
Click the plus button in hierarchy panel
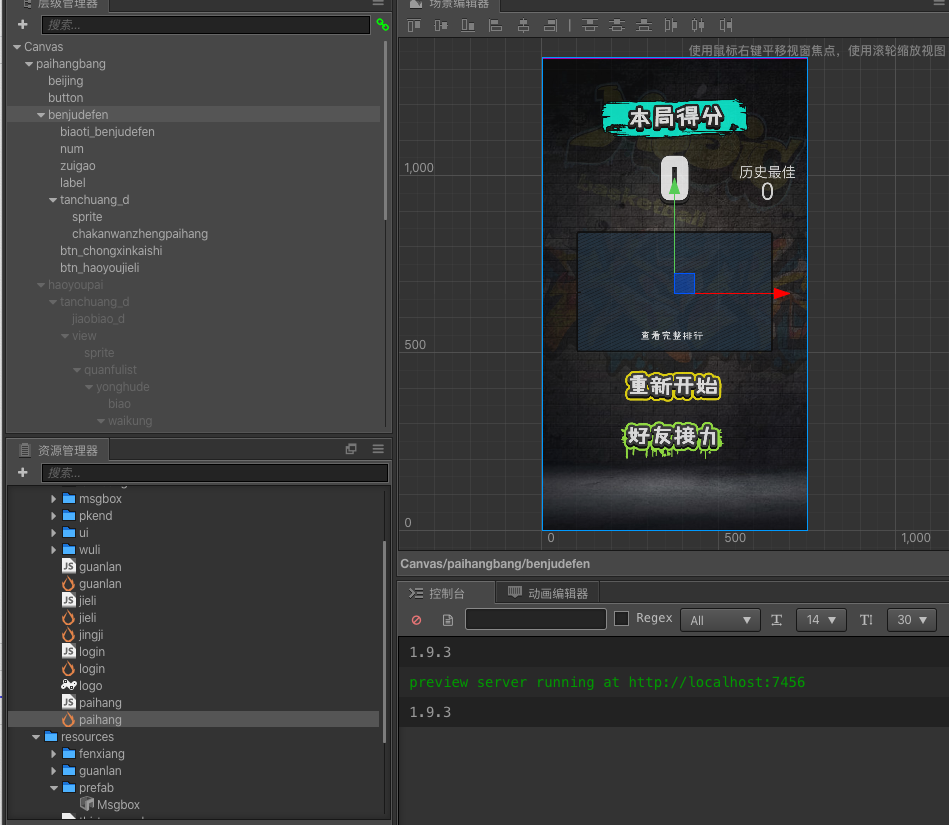tap(23, 25)
